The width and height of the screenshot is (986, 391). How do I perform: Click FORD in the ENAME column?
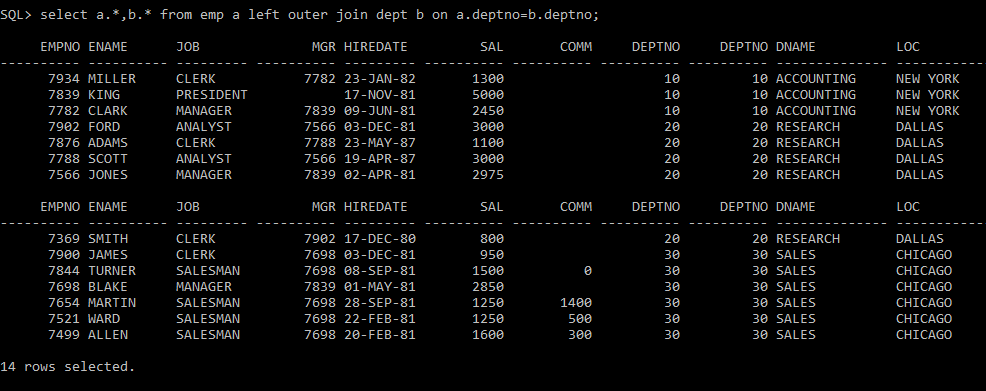(x=104, y=126)
